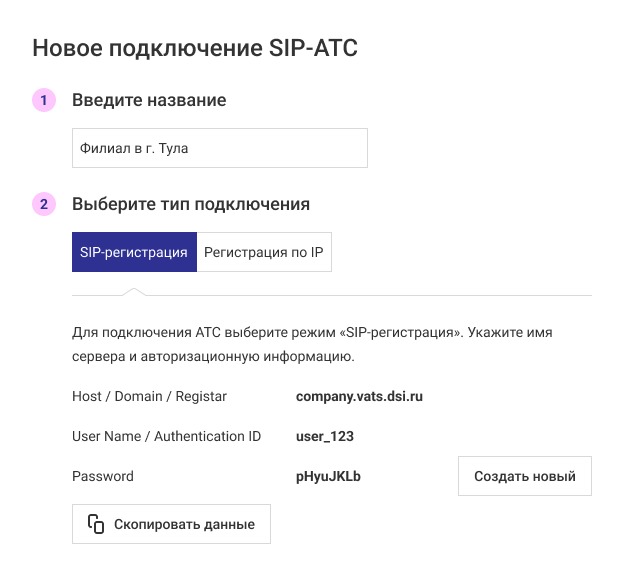
Task: Click the pointer notch under the SIP-регистрация tab
Action: click(x=134, y=292)
